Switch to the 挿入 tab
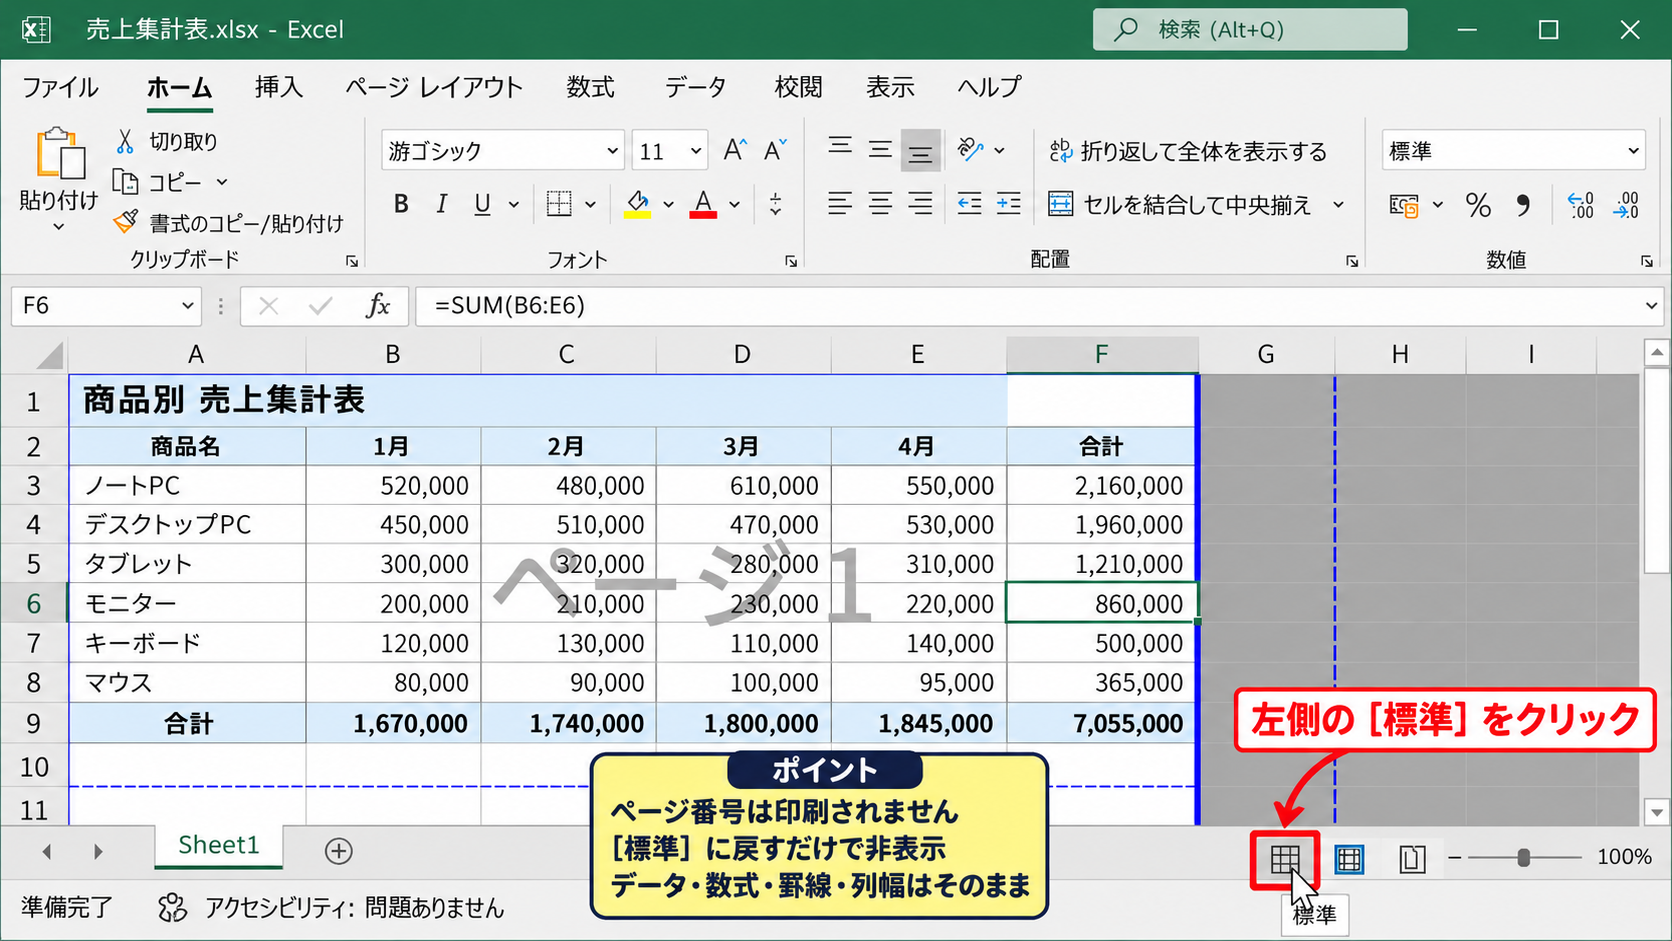The height and width of the screenshot is (941, 1672). 279,87
